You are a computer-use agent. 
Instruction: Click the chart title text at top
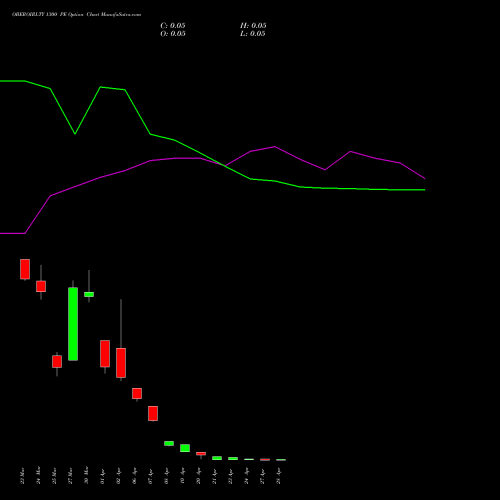76,15
